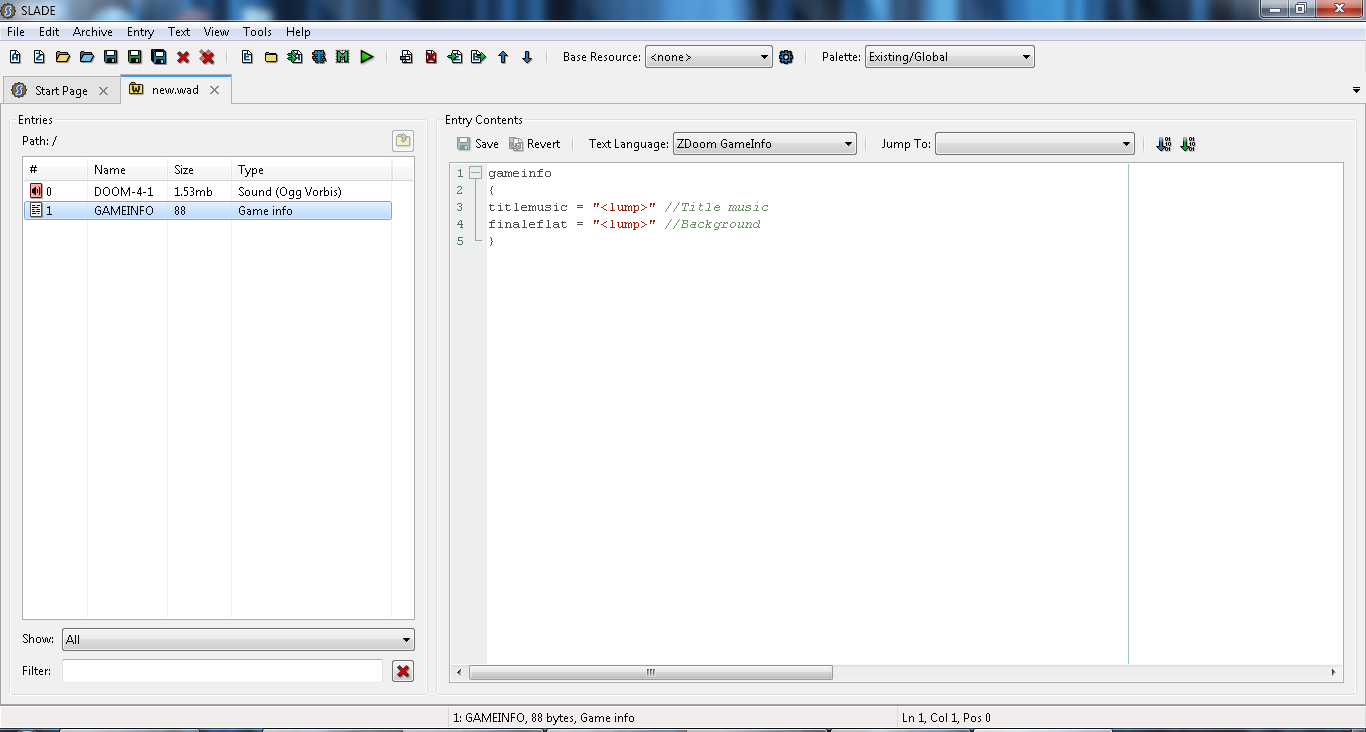Click 1.53mb size cell
Viewport: 1366px width, 732px height.
coord(193,191)
